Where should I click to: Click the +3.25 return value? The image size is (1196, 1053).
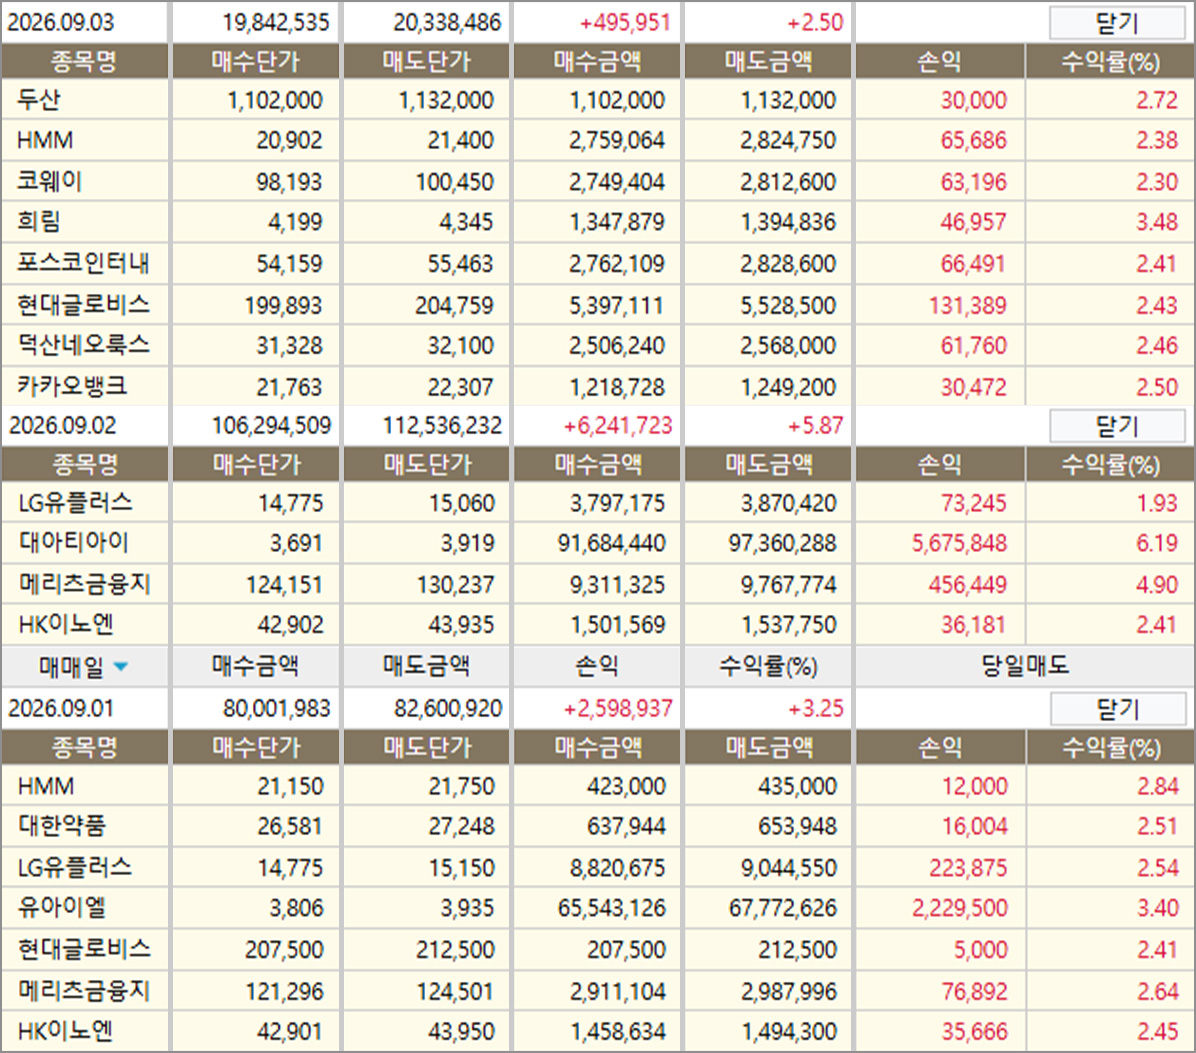pos(815,708)
